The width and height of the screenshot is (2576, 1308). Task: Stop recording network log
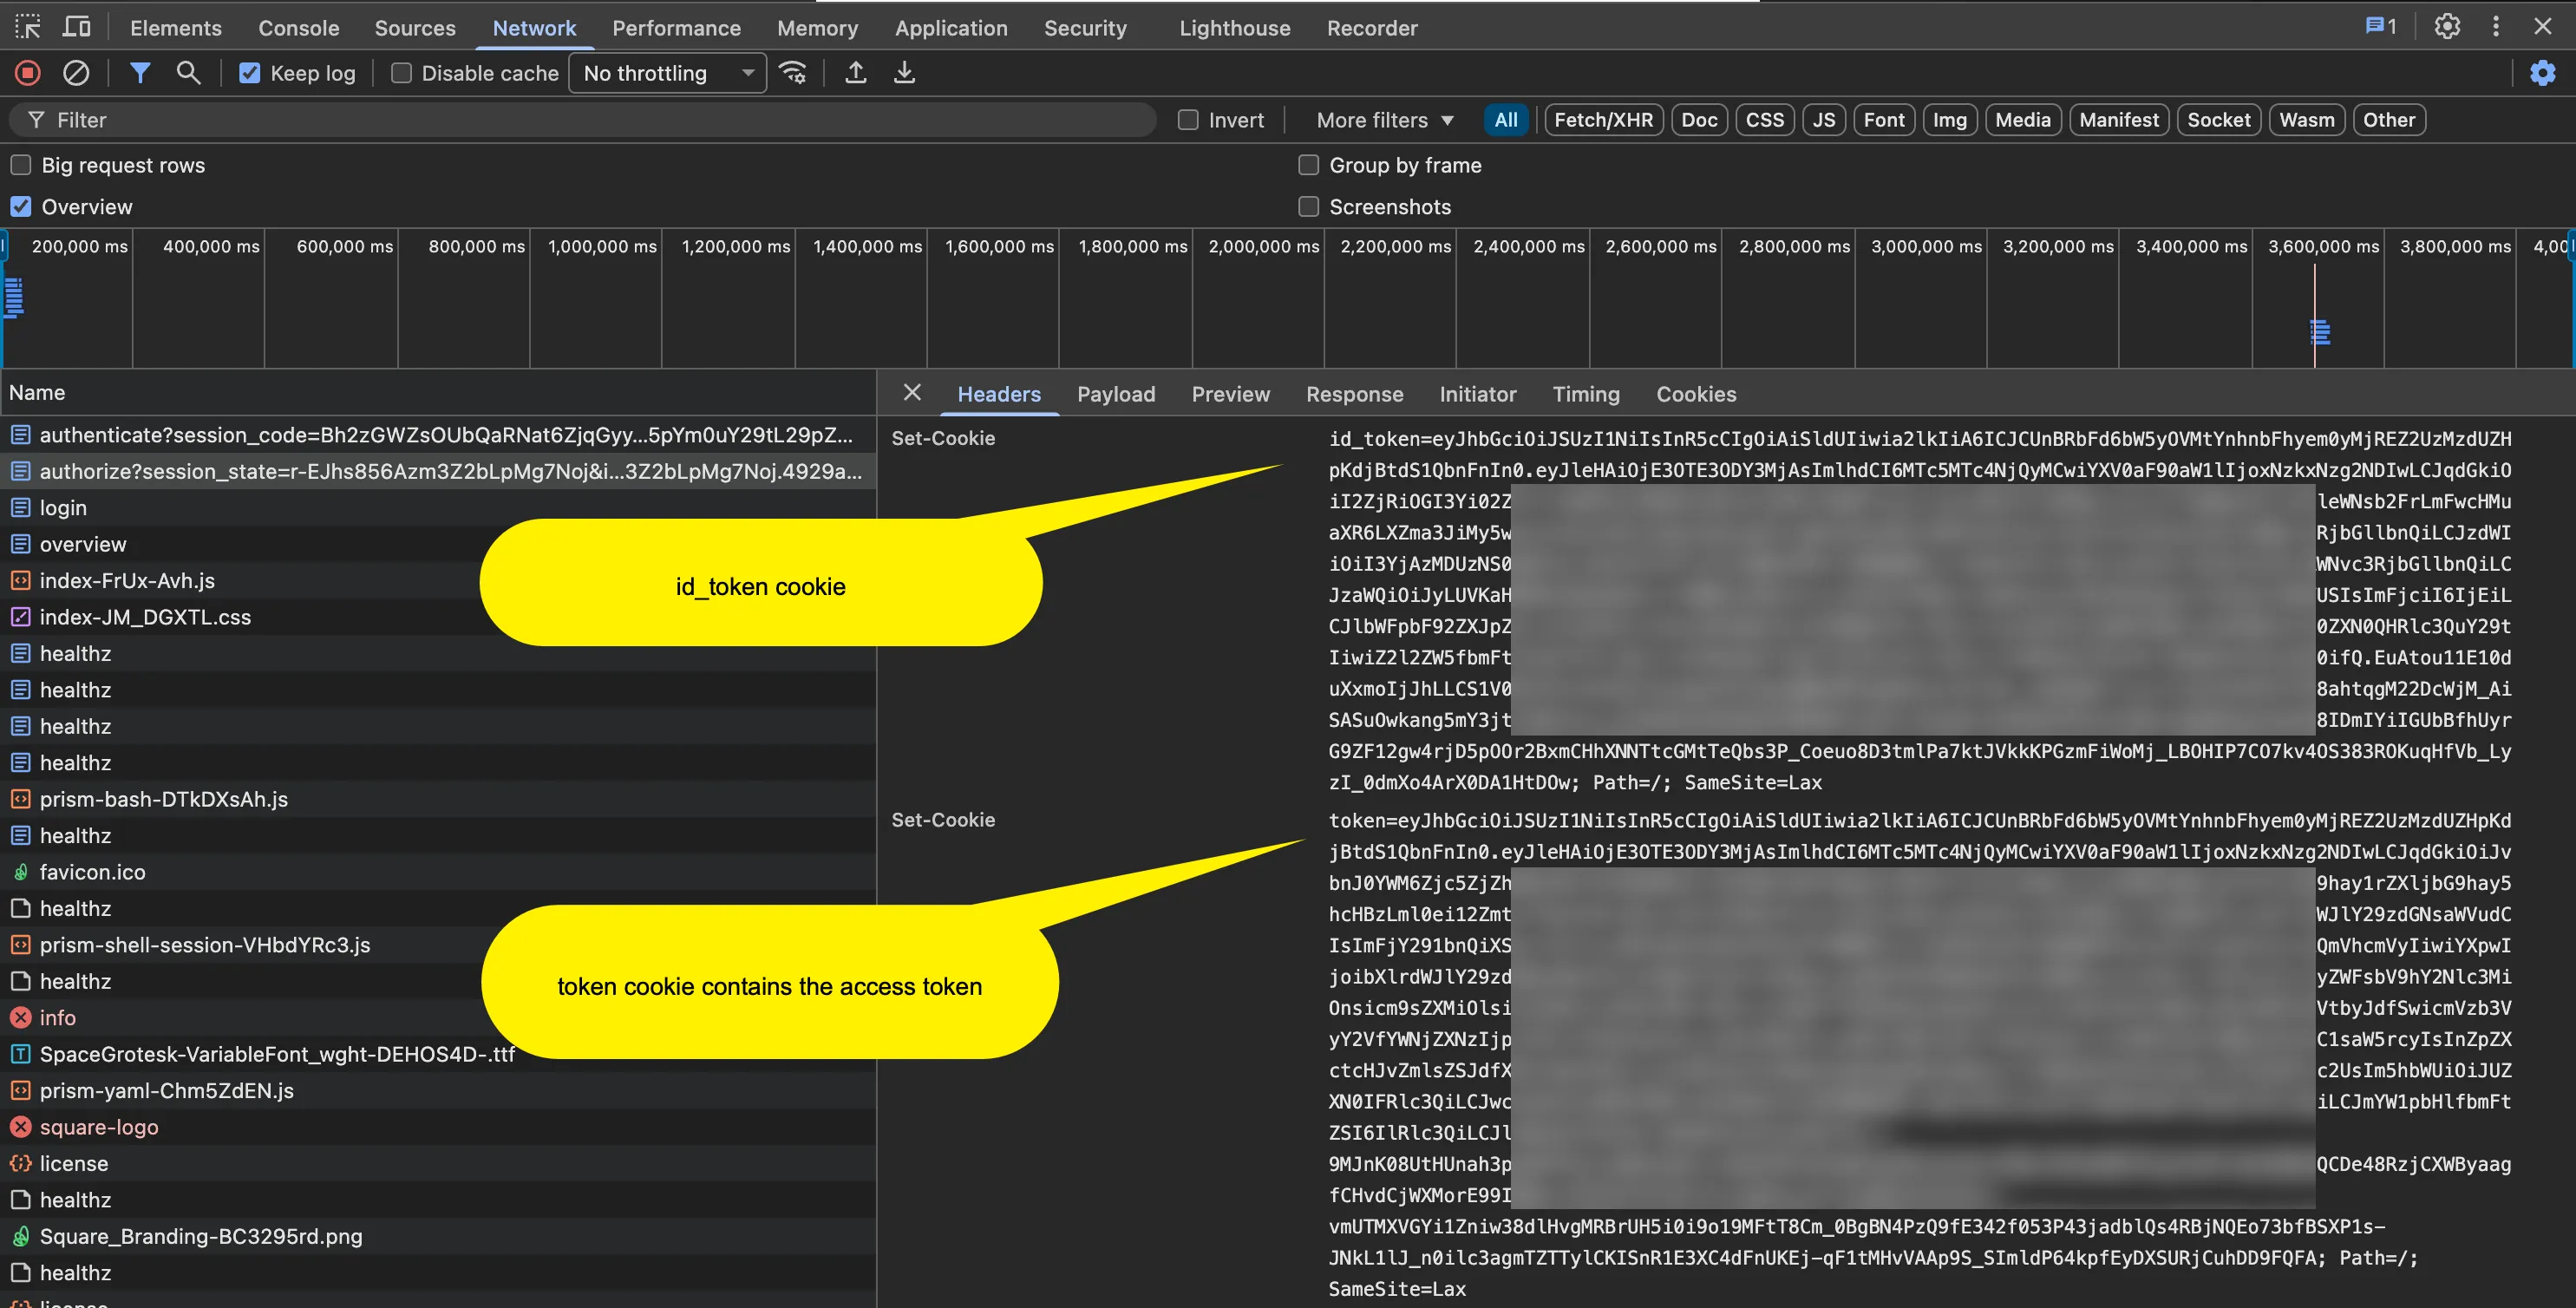[x=28, y=73]
